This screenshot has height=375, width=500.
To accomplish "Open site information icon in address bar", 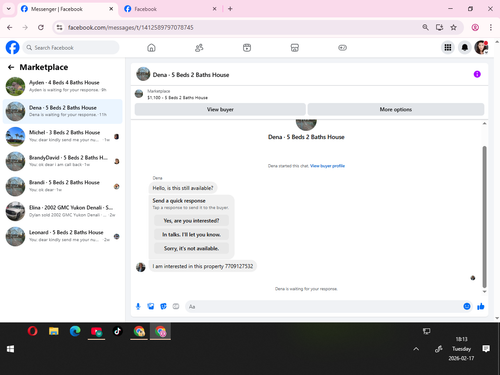I will click(x=59, y=28).
